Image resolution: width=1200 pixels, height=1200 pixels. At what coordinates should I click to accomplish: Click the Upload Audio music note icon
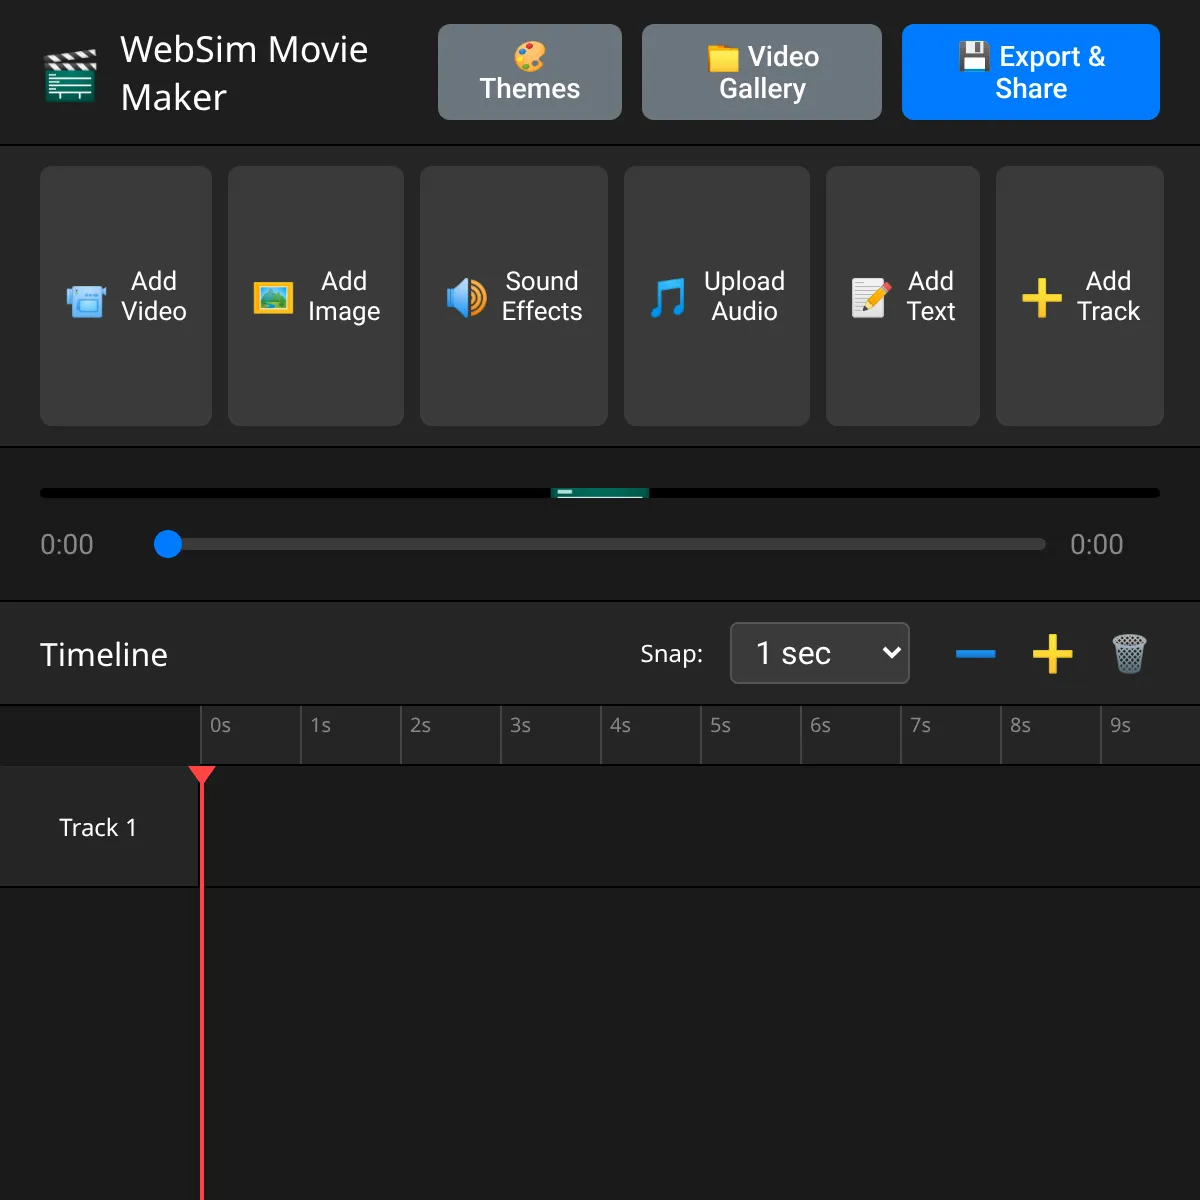[x=668, y=298]
